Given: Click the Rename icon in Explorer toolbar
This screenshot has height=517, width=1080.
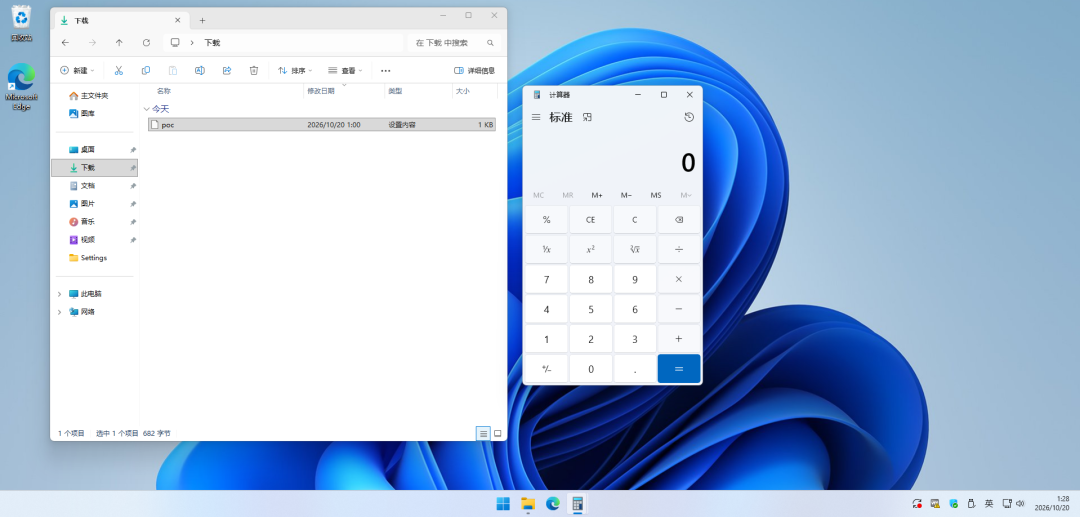Looking at the screenshot, I should point(200,70).
